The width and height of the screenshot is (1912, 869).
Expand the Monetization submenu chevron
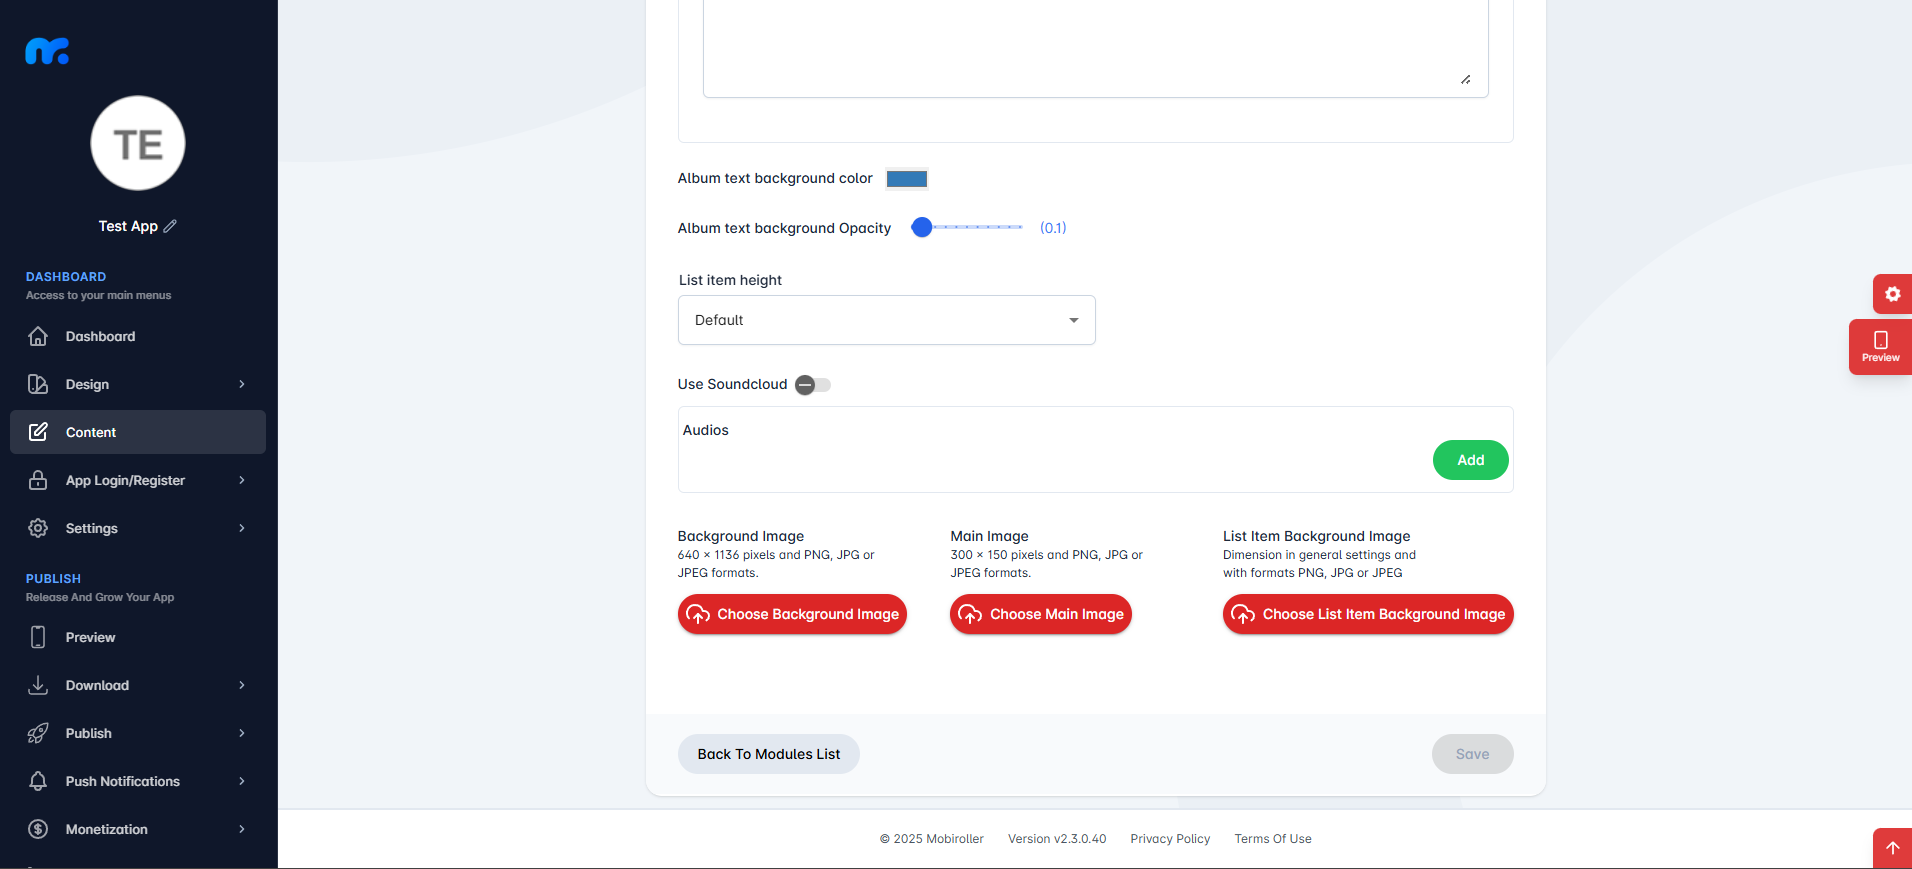[x=242, y=829]
